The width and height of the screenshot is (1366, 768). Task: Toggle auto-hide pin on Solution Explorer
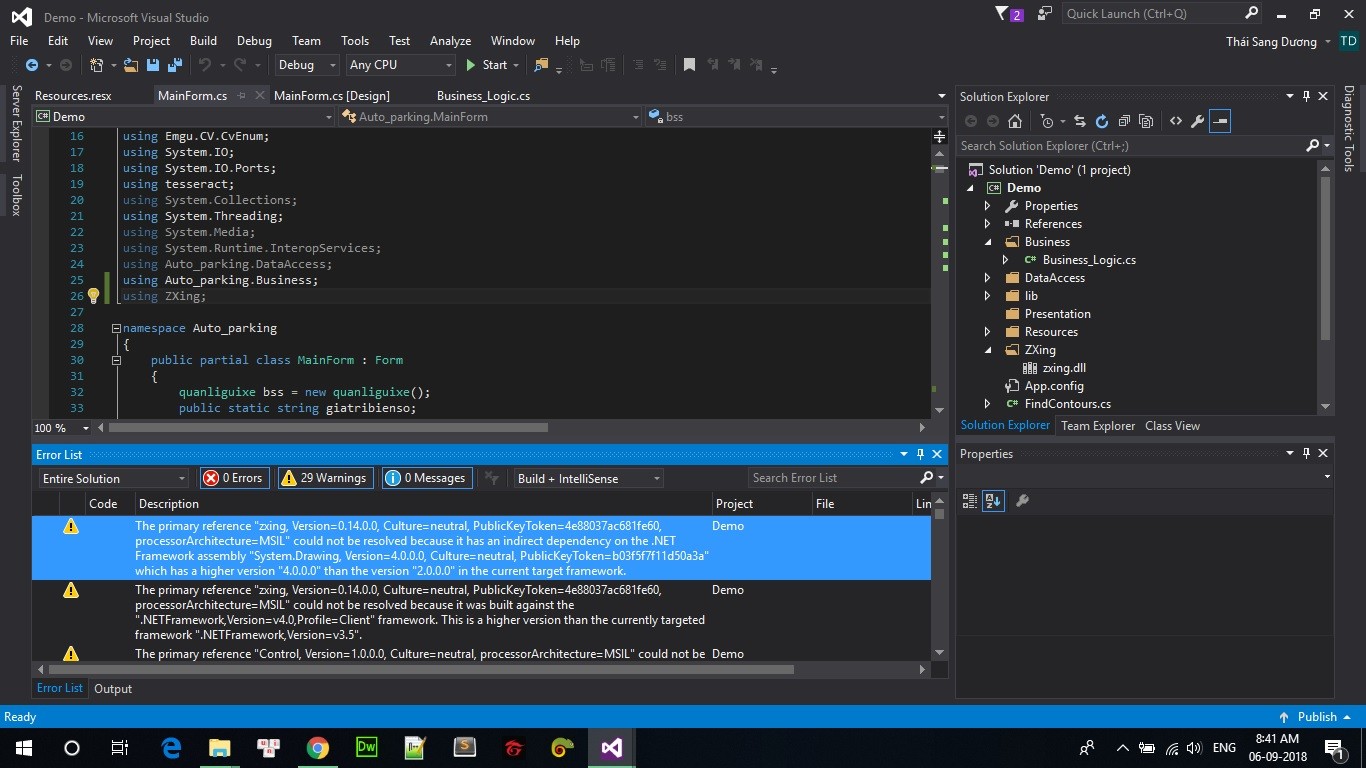click(1306, 96)
